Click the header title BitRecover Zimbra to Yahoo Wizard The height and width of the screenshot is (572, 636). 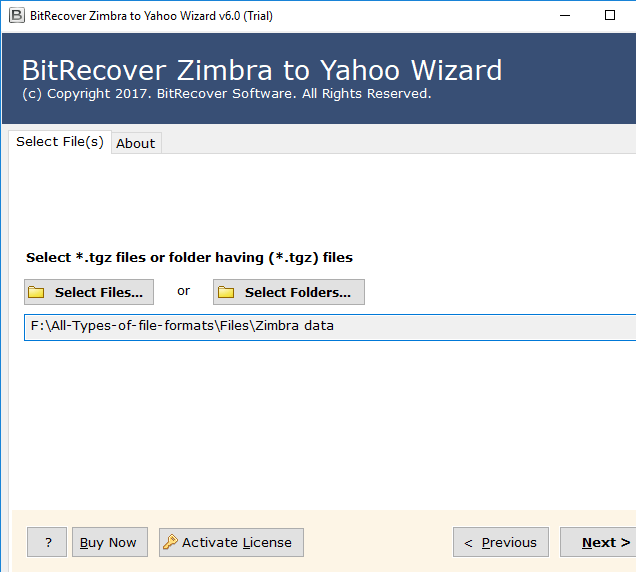(262, 71)
